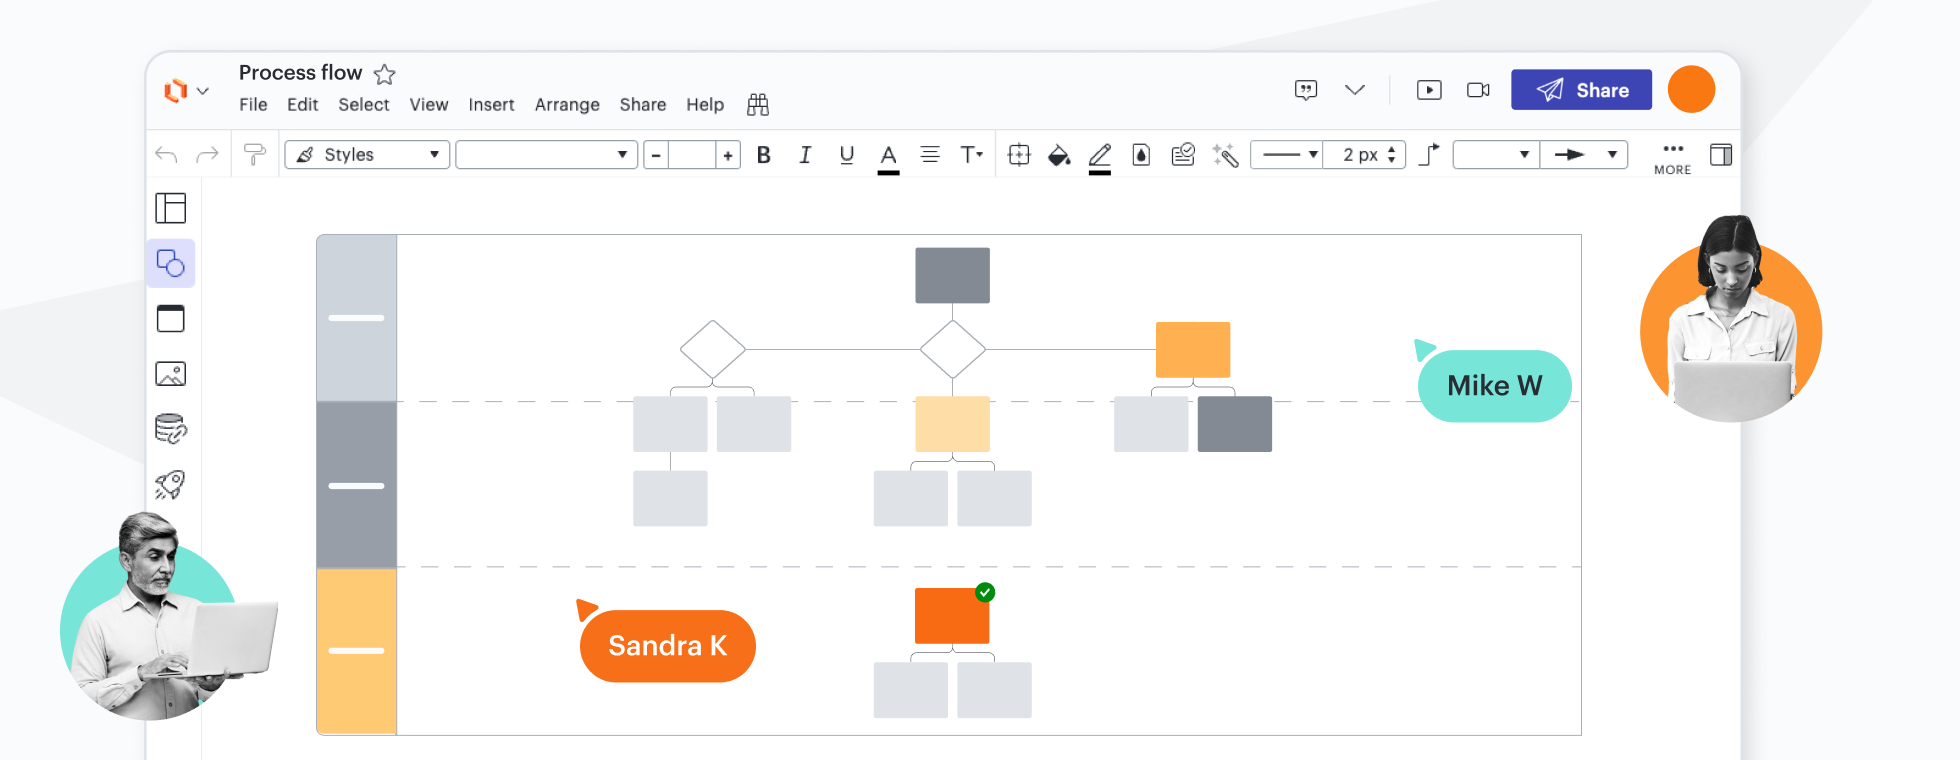This screenshot has width=1960, height=760.
Task: Select the Shapes panel icon in sidebar
Action: [170, 264]
